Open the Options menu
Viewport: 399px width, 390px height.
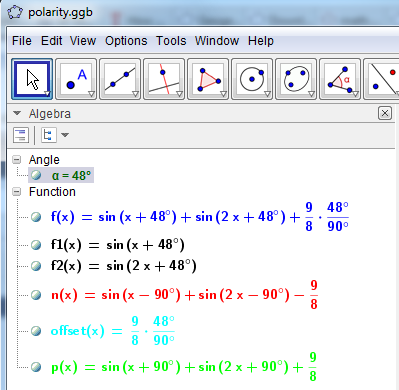click(x=126, y=41)
